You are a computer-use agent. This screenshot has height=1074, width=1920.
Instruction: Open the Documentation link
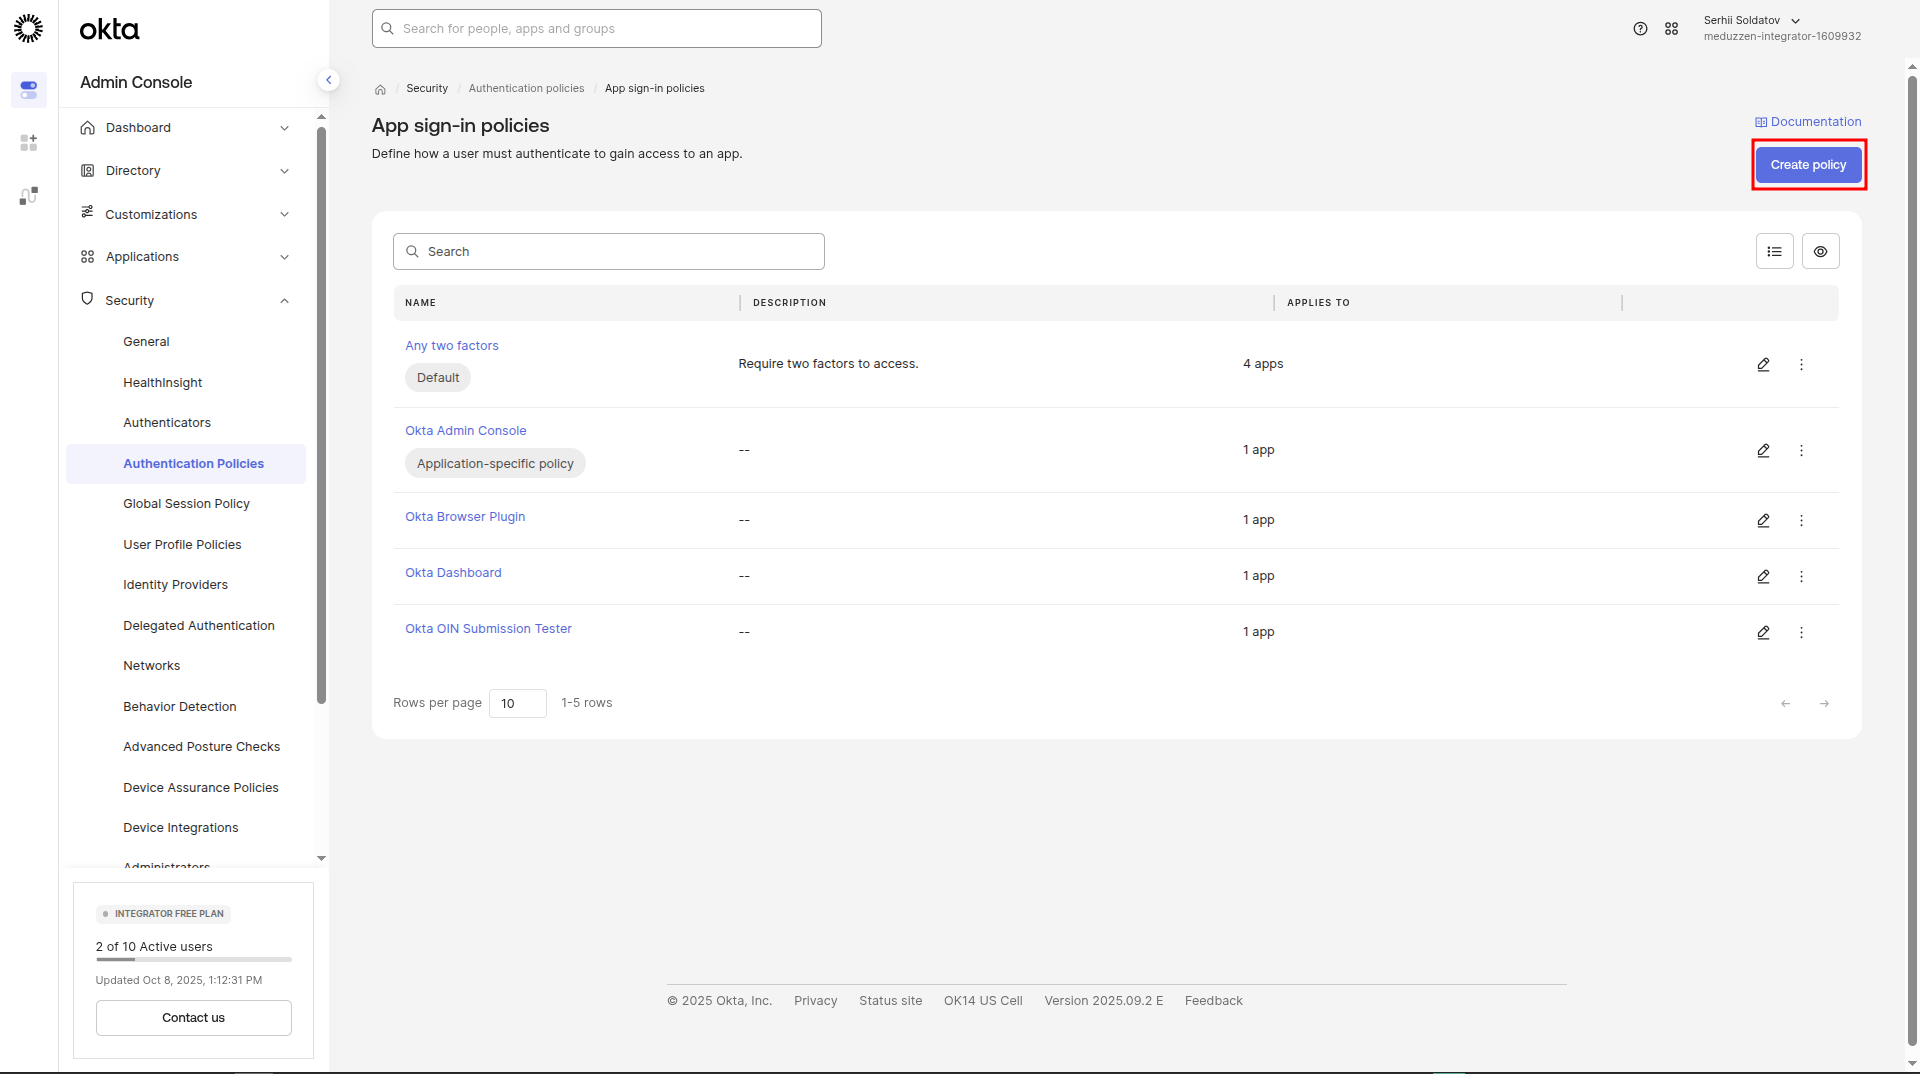coord(1808,122)
